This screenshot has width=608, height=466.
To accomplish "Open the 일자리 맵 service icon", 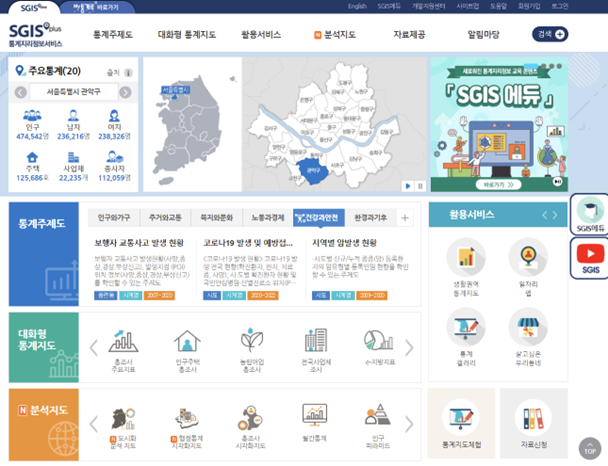I will pyautogui.click(x=528, y=257).
